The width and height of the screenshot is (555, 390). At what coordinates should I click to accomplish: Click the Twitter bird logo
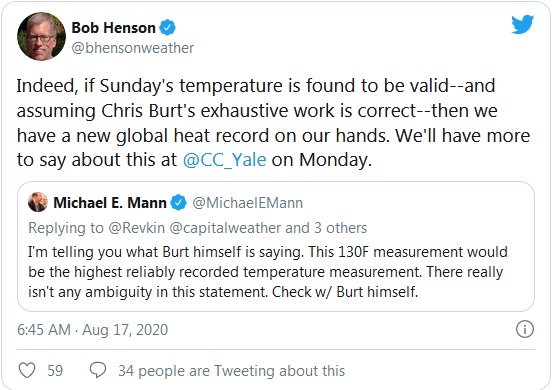pyautogui.click(x=522, y=24)
